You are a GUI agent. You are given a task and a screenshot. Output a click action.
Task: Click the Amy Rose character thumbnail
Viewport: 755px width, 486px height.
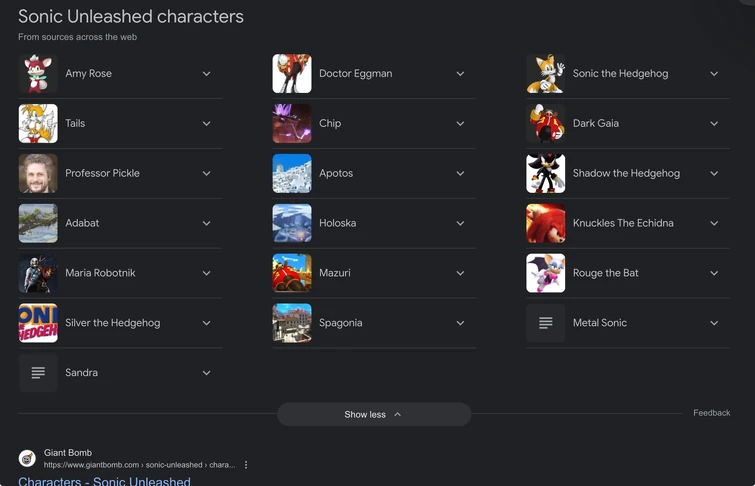(38, 74)
